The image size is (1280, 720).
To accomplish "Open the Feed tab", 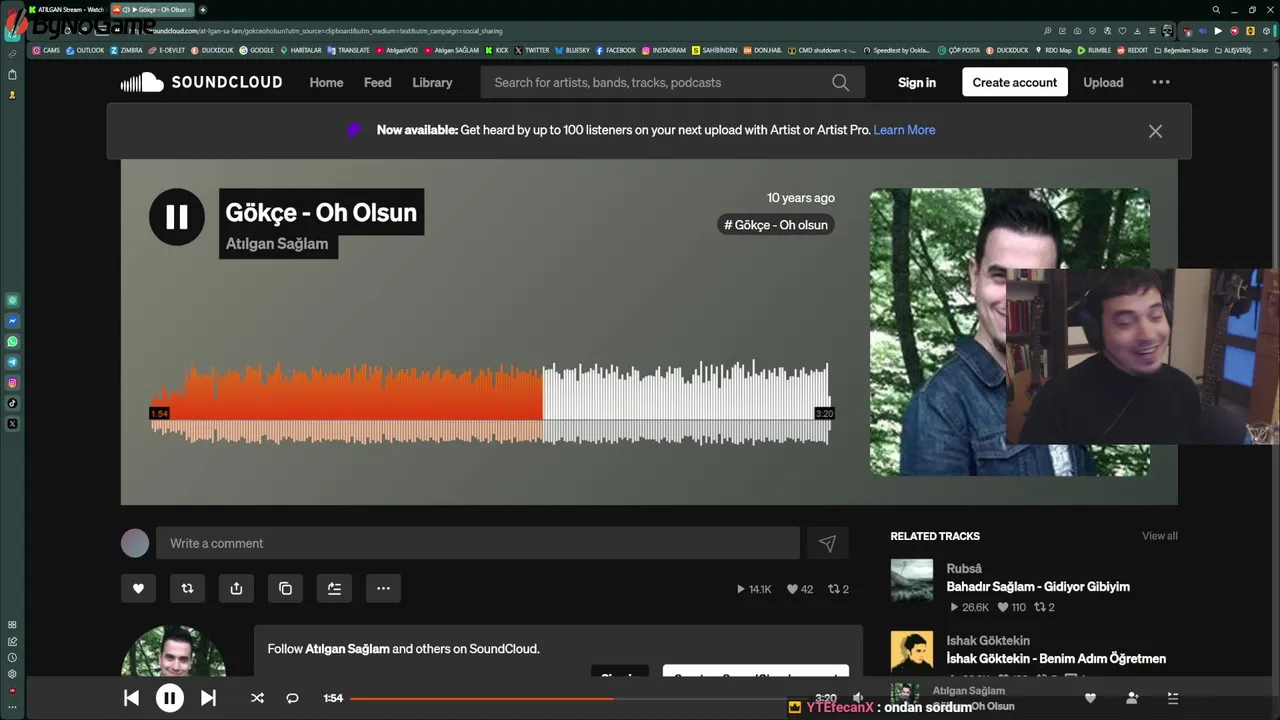I will (x=378, y=82).
